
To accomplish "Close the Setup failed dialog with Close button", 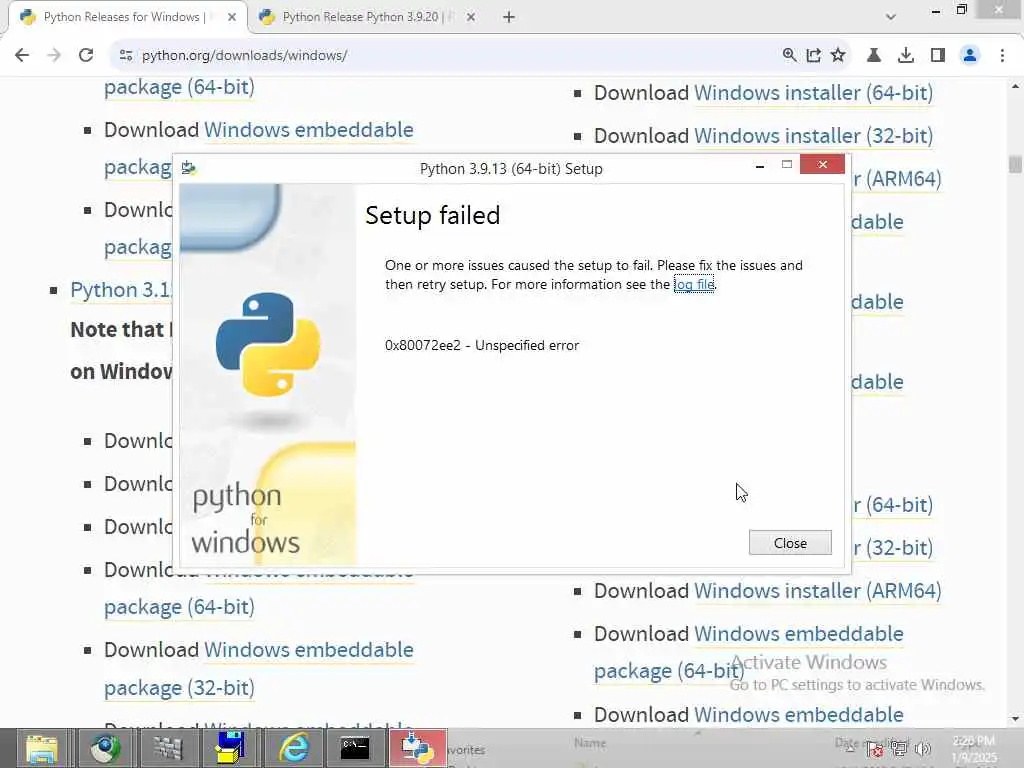I will 790,543.
